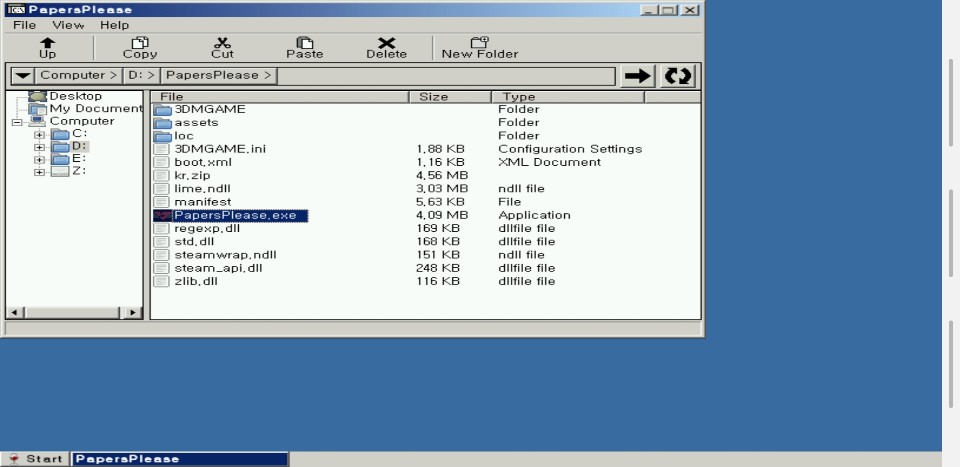
Task: Maximize the PapersPlease window
Action: (669, 10)
